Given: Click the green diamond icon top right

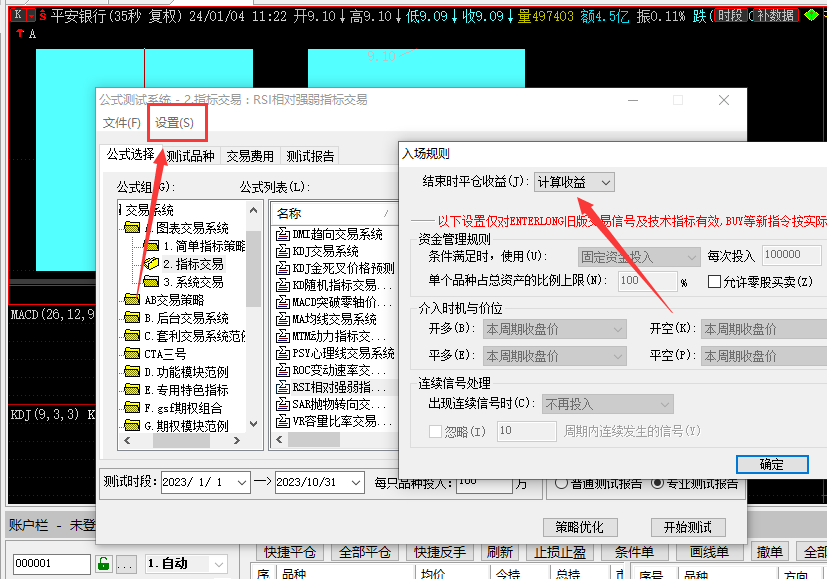Looking at the screenshot, I should pos(811,15).
